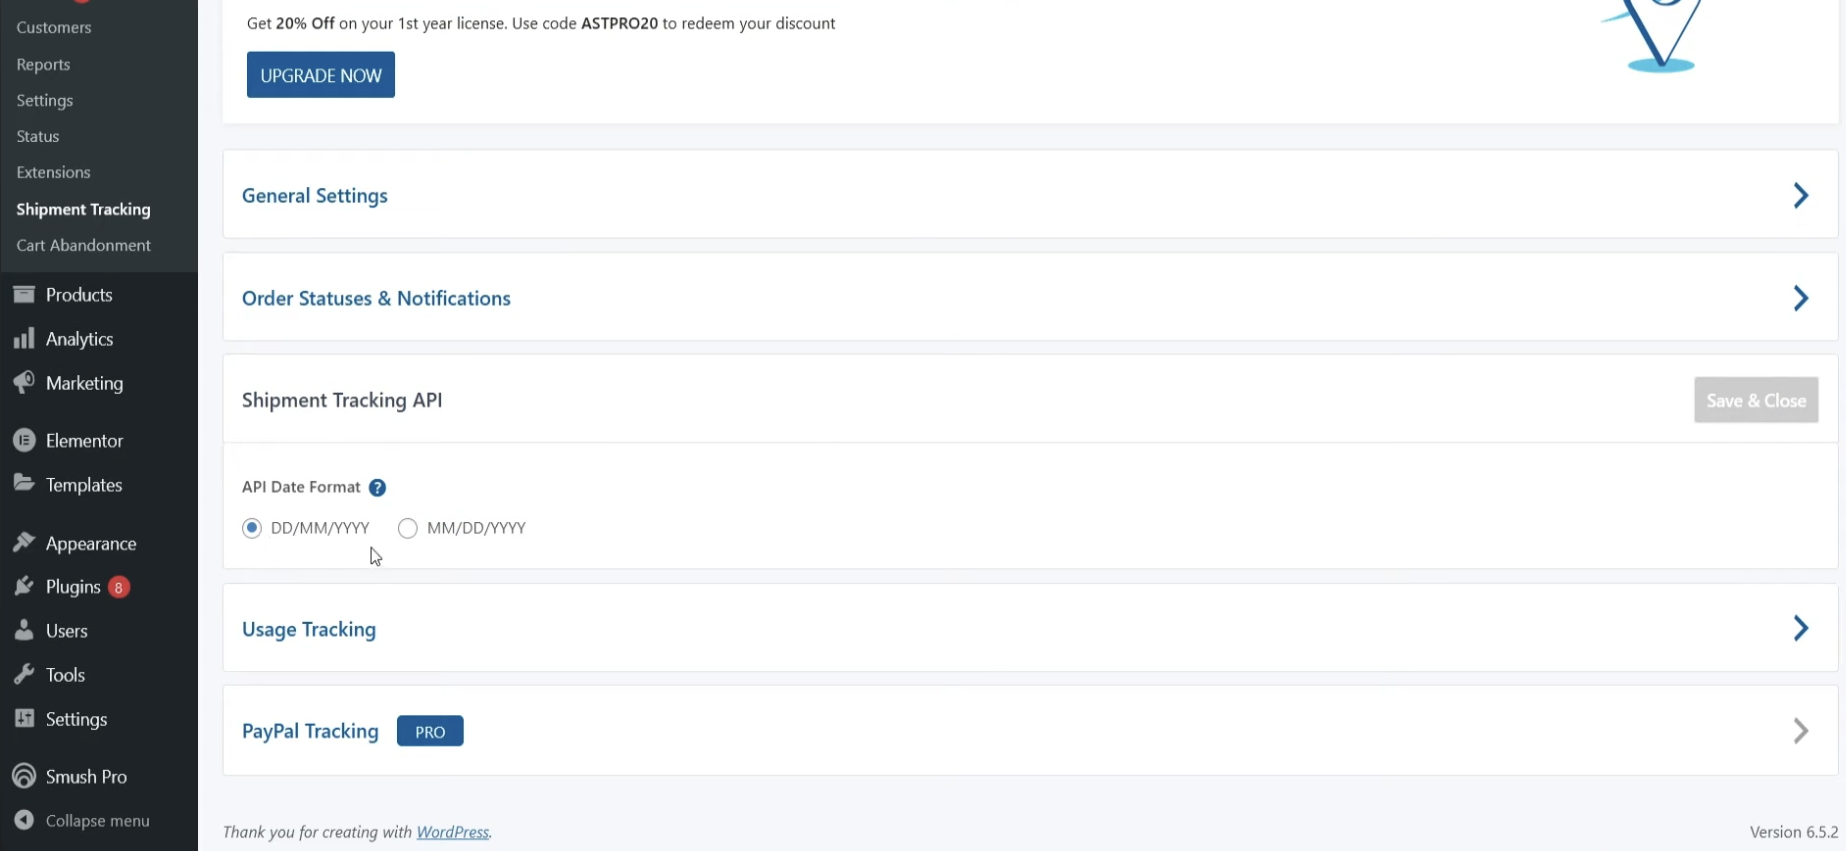
Task: Click the UPGRADE NOW button
Action: click(x=321, y=75)
